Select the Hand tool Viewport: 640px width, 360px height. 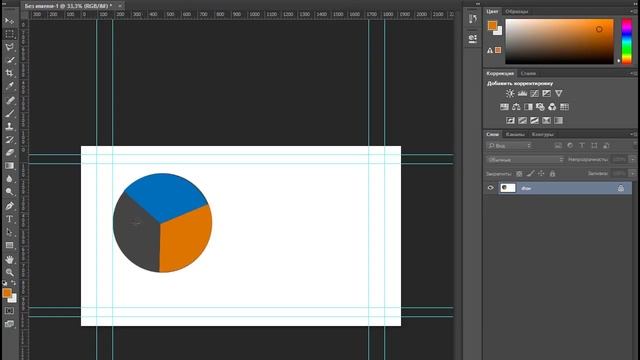[x=9, y=260]
